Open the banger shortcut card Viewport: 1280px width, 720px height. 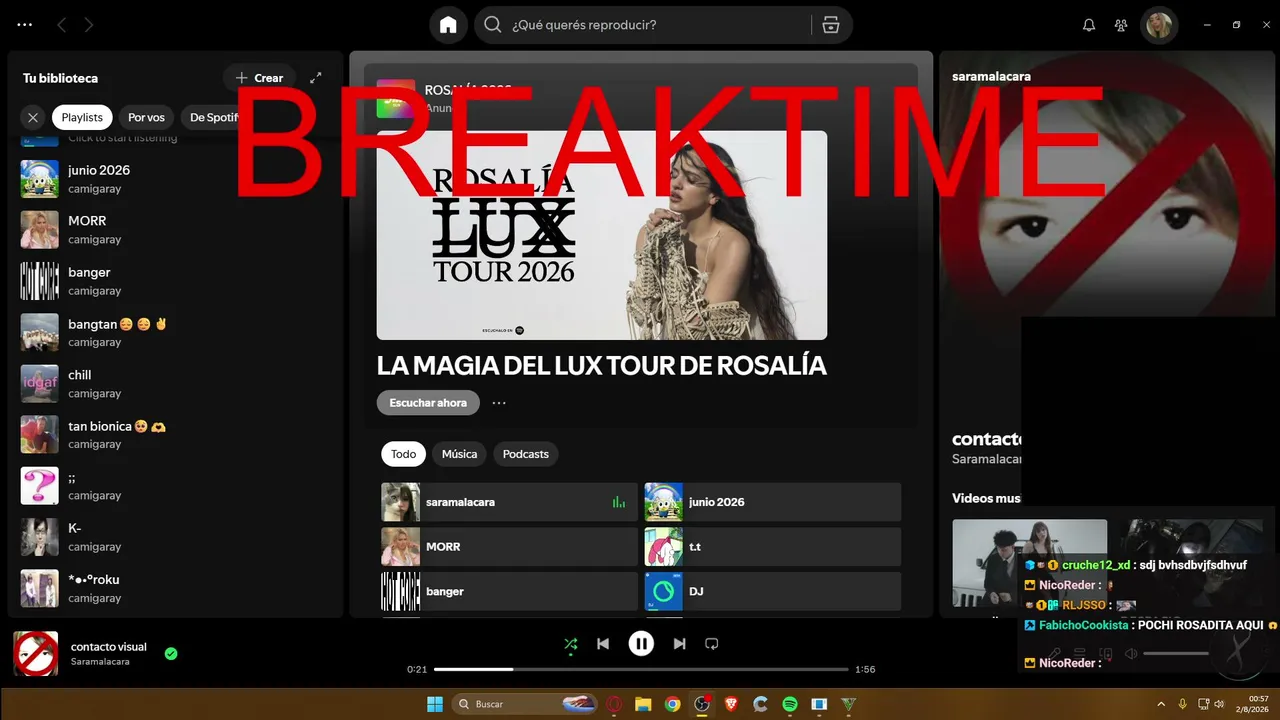[509, 592]
